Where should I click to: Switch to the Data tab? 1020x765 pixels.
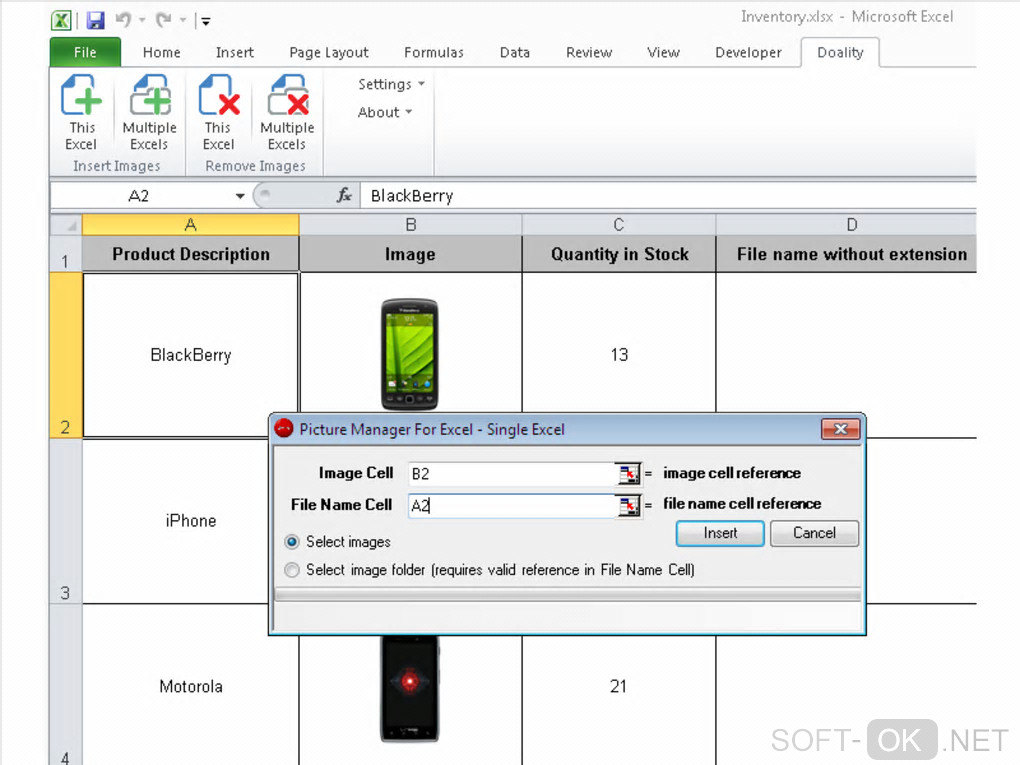(x=515, y=53)
